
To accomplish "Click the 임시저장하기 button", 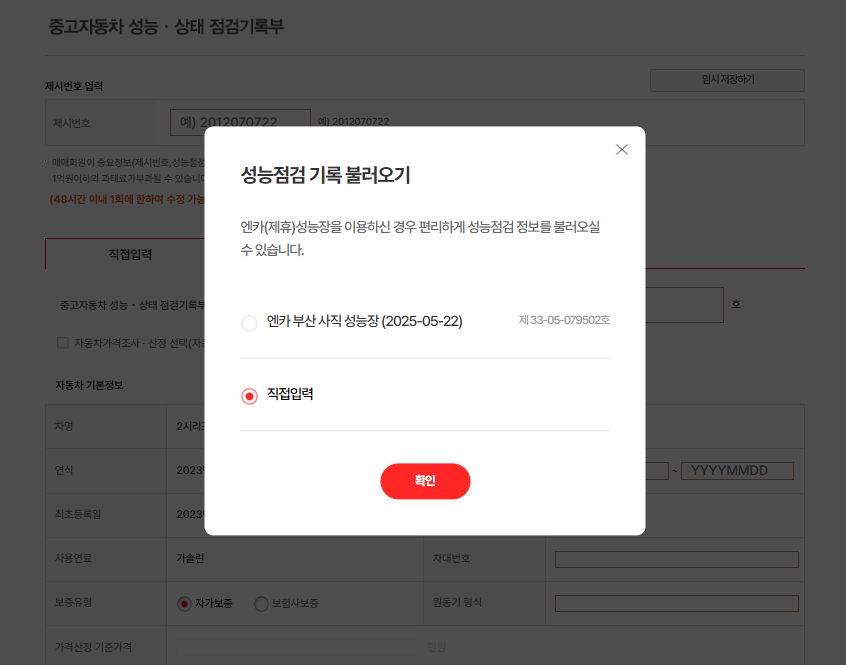I will [x=727, y=80].
